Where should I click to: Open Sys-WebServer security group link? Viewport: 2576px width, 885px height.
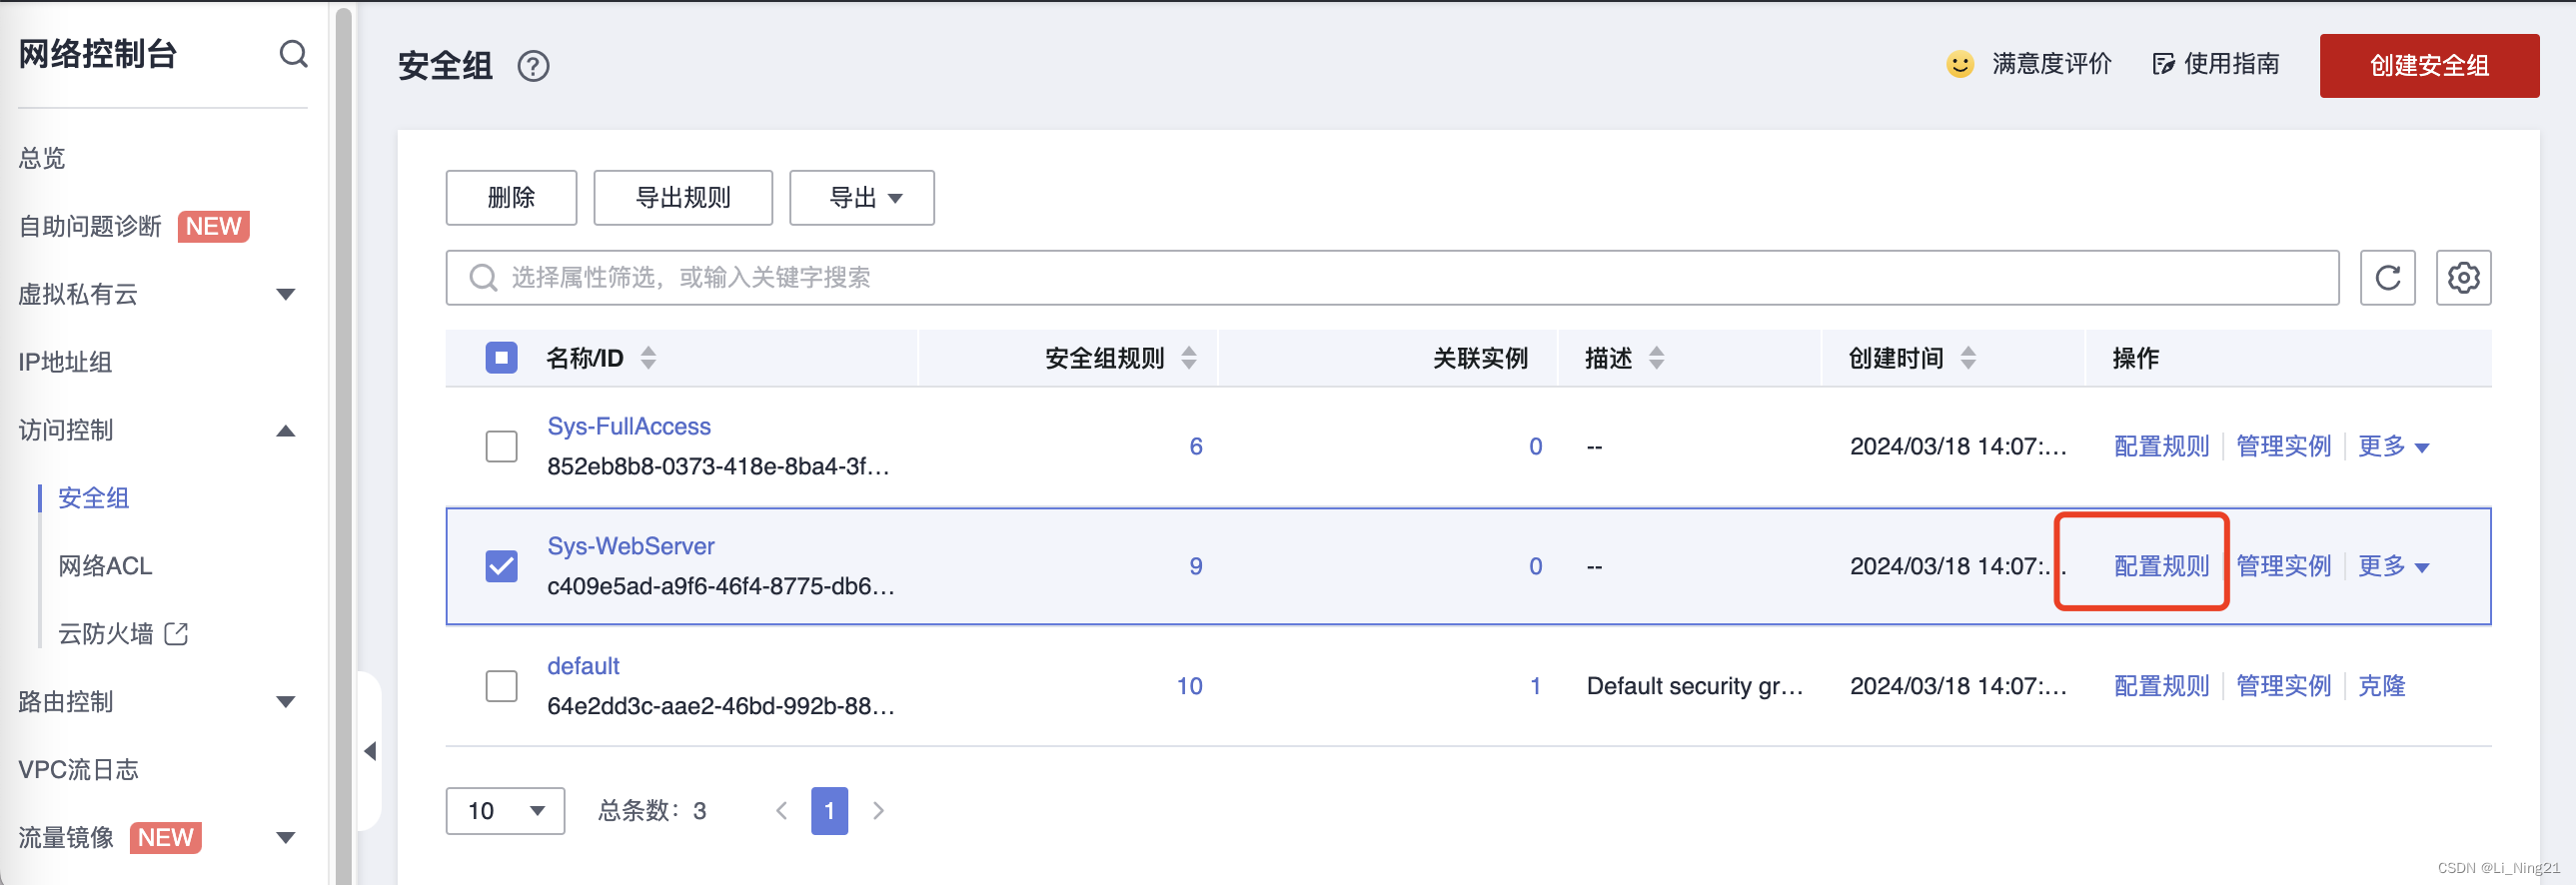point(631,546)
